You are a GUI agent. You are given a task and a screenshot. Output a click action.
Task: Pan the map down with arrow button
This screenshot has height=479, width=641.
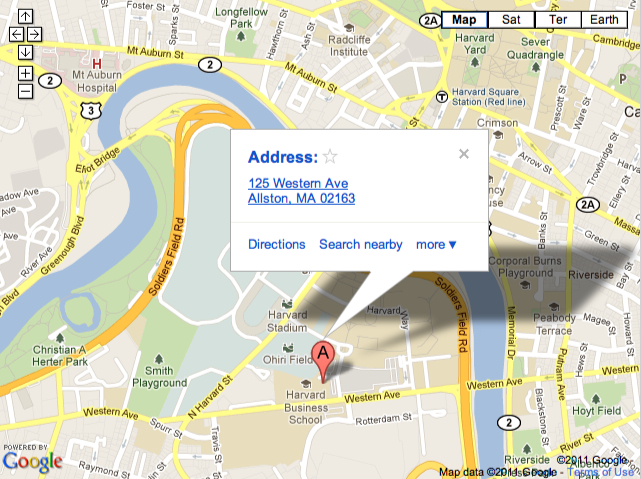point(25,52)
